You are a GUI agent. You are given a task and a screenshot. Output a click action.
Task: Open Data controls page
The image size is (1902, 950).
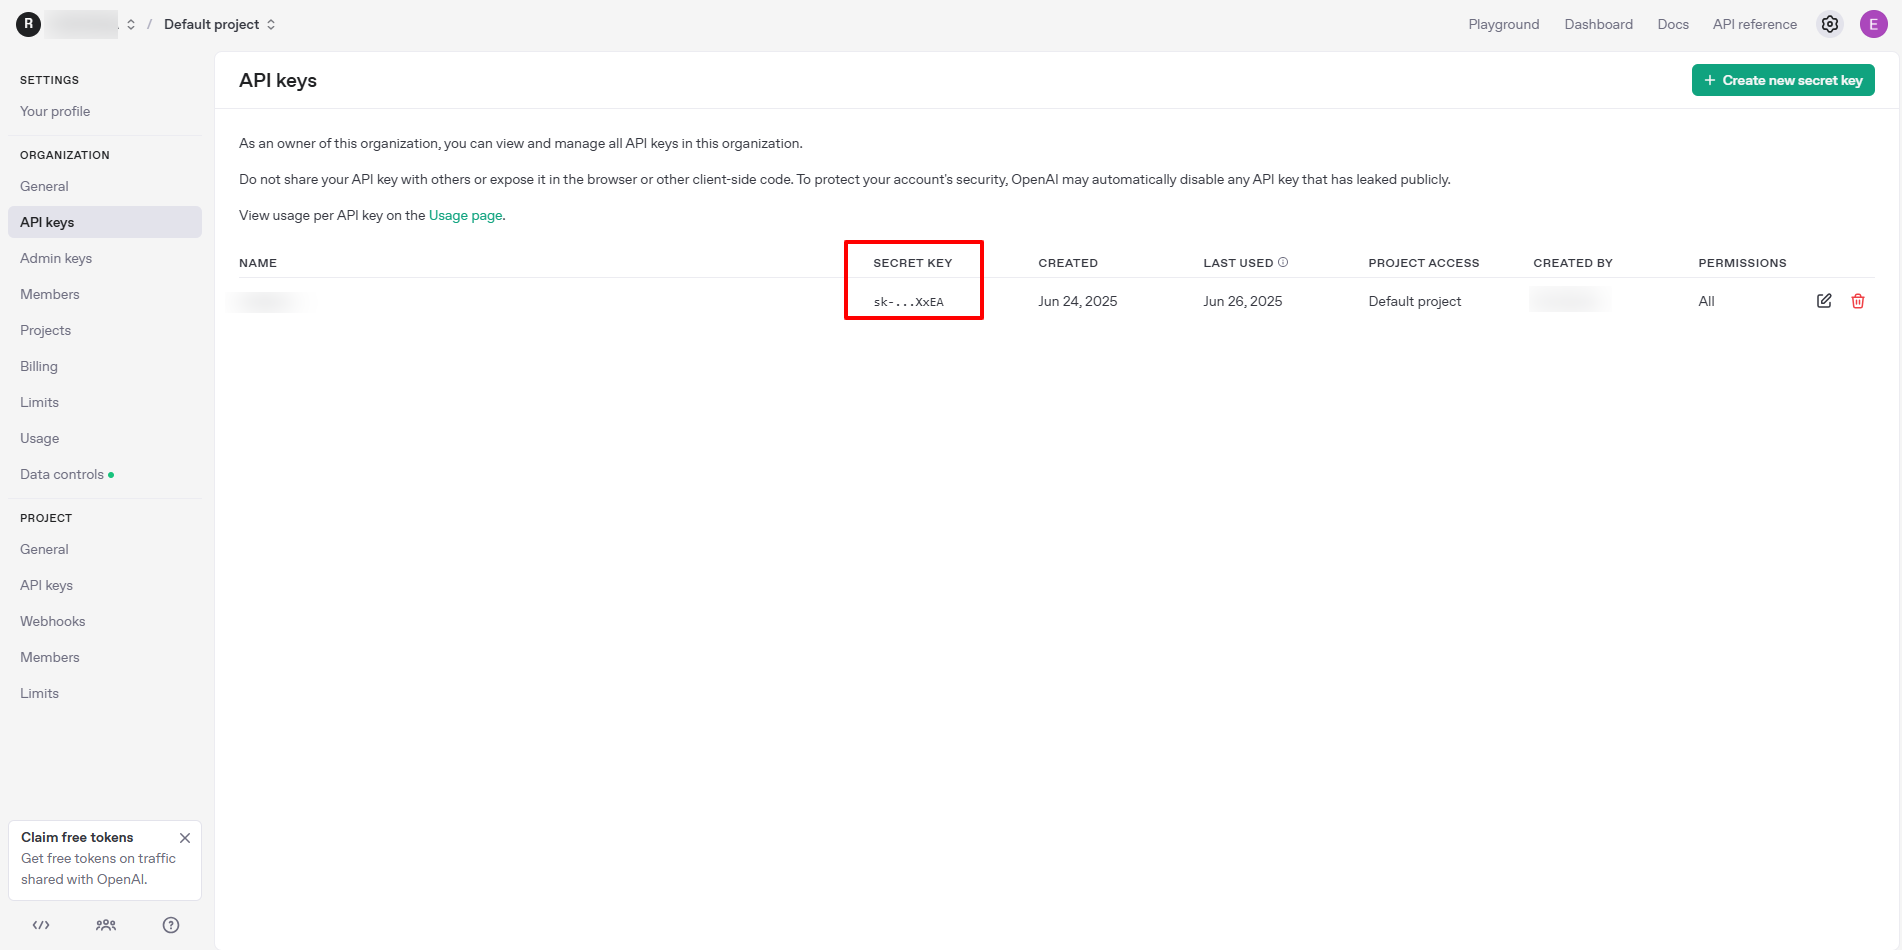105,474
